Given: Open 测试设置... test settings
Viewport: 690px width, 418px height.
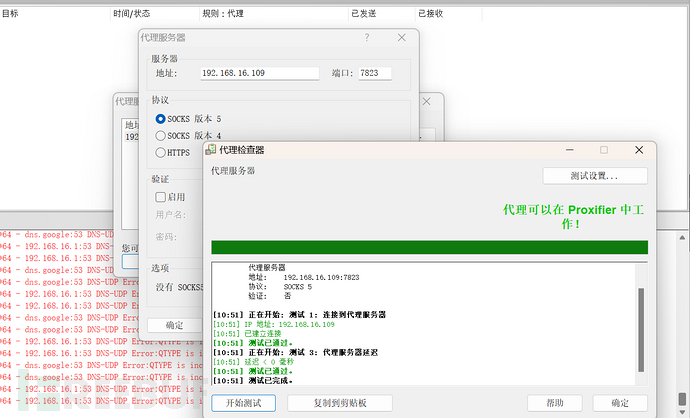Looking at the screenshot, I should (595, 176).
